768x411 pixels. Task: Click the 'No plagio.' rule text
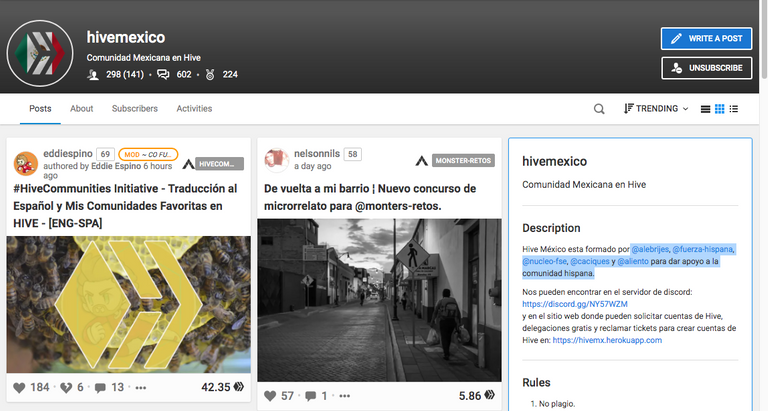[x=557, y=404]
